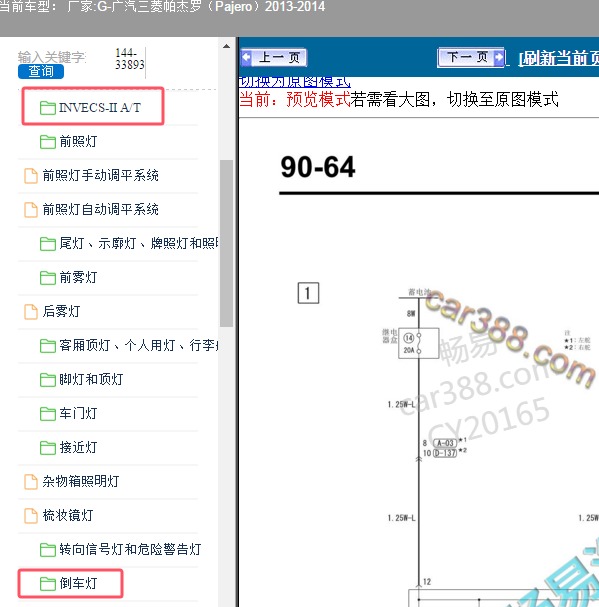The width and height of the screenshot is (599, 607).
Task: Expand the 客厢顶灯、个人用灯 folder entry
Action: [139, 345]
